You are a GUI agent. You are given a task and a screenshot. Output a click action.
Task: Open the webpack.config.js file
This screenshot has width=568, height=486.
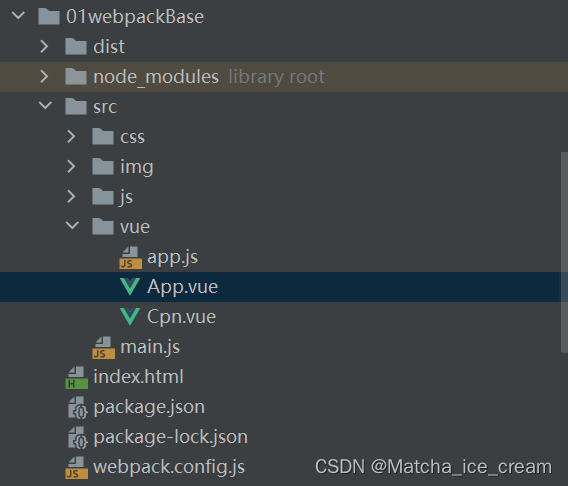tap(169, 467)
